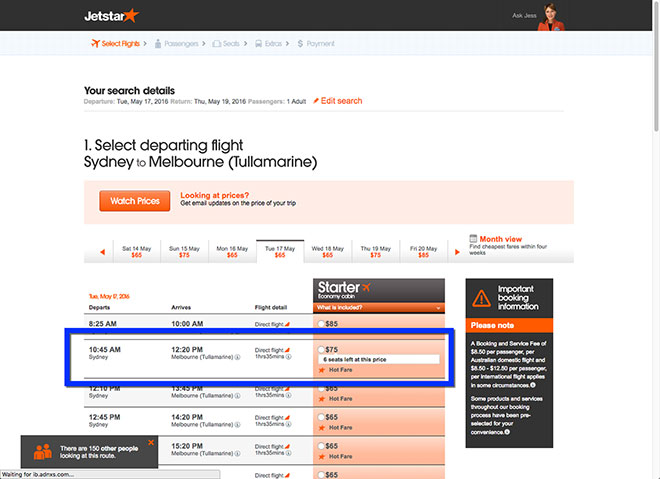Open the Month view link
660x479 pixels.
500,239
